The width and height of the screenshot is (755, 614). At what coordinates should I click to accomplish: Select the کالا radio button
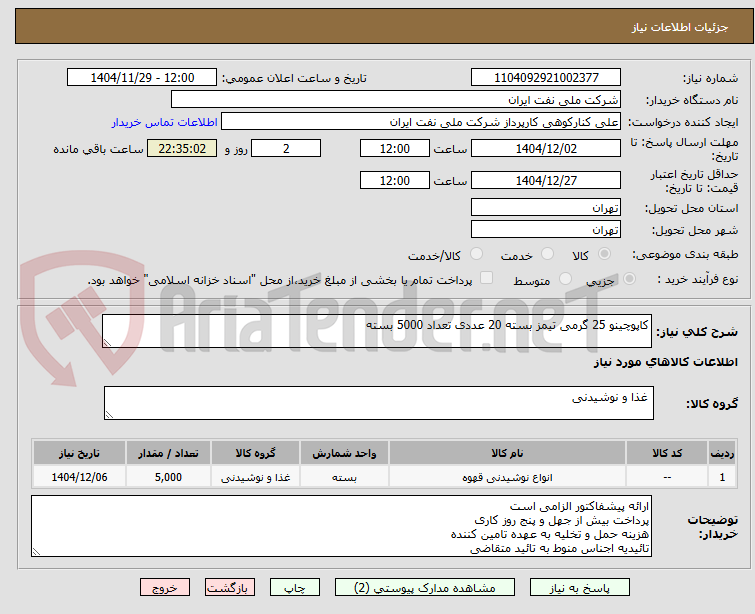tap(604, 254)
